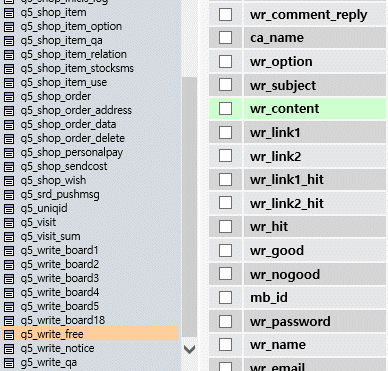
Task: Select the wr_content column checkbox
Action: [225, 109]
